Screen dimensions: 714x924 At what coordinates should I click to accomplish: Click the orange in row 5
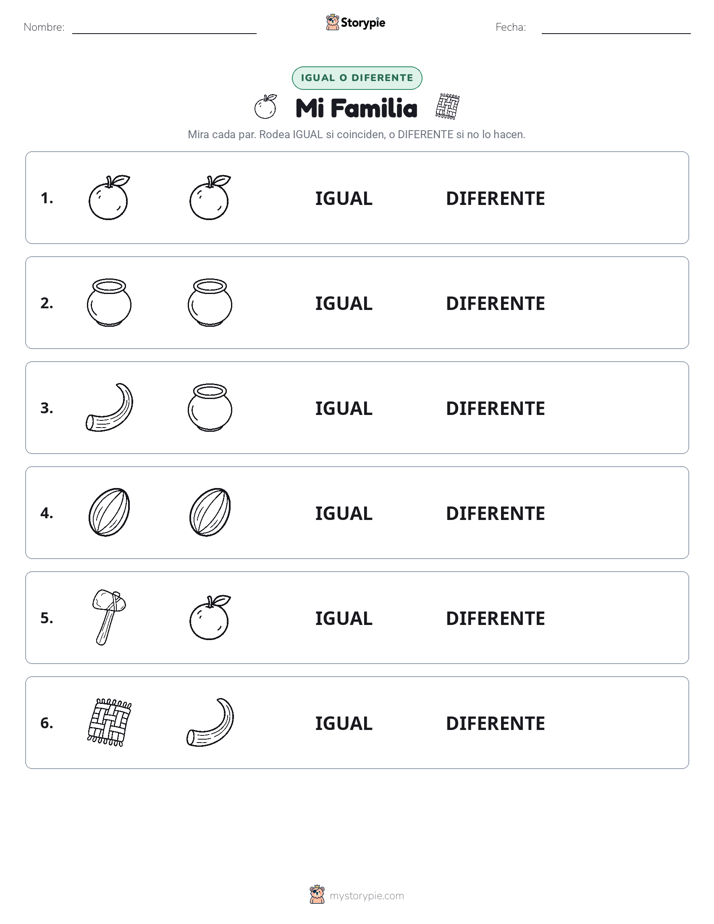(210, 618)
